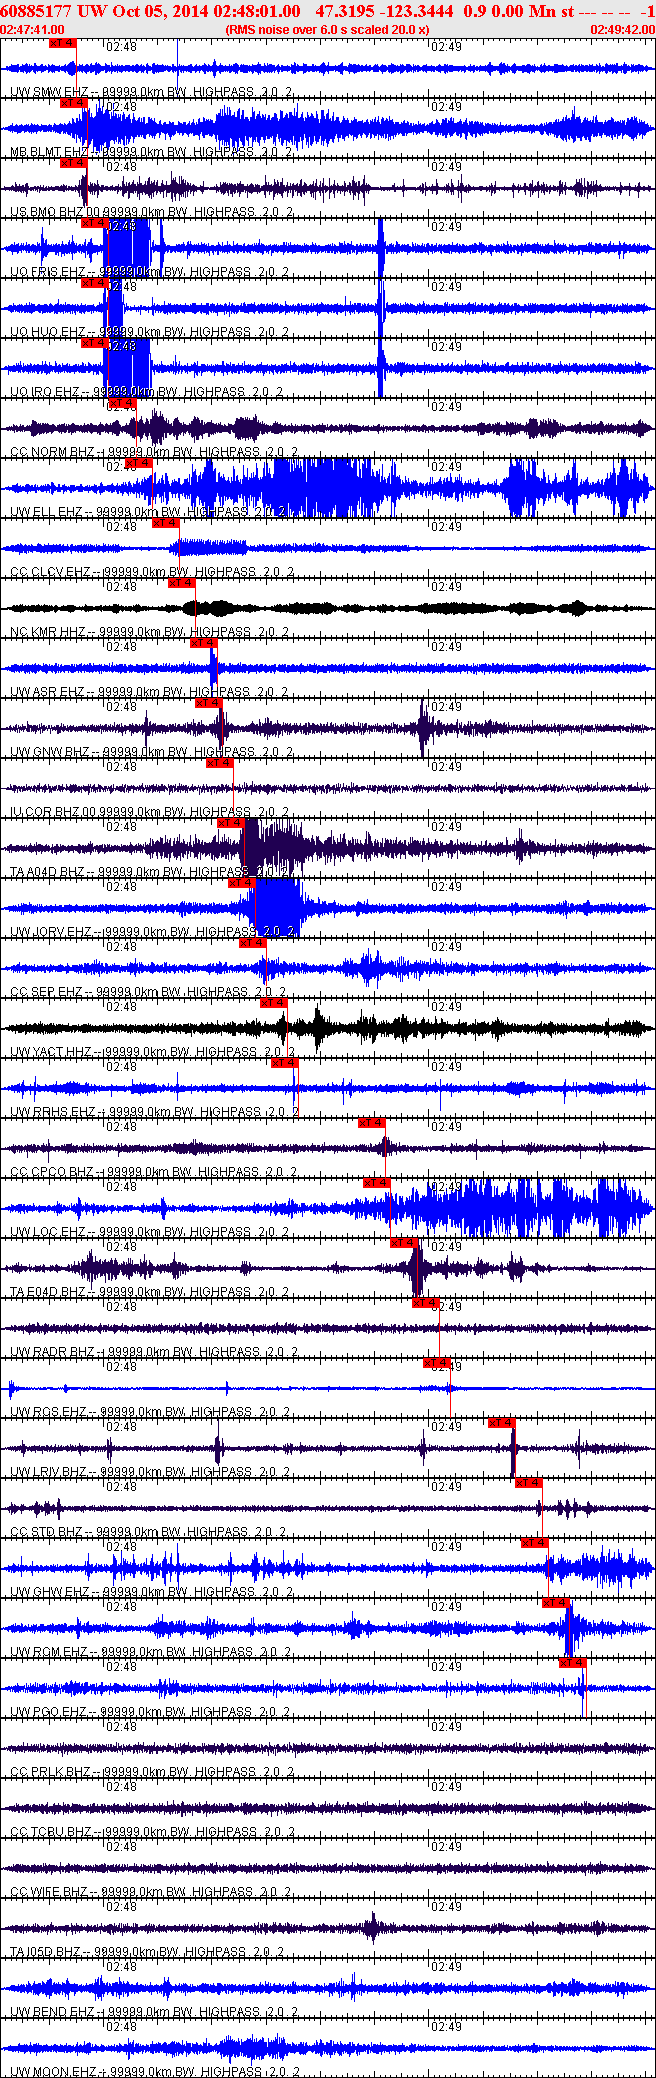Click the red pick flag on CC CPCO trace

tap(371, 1123)
